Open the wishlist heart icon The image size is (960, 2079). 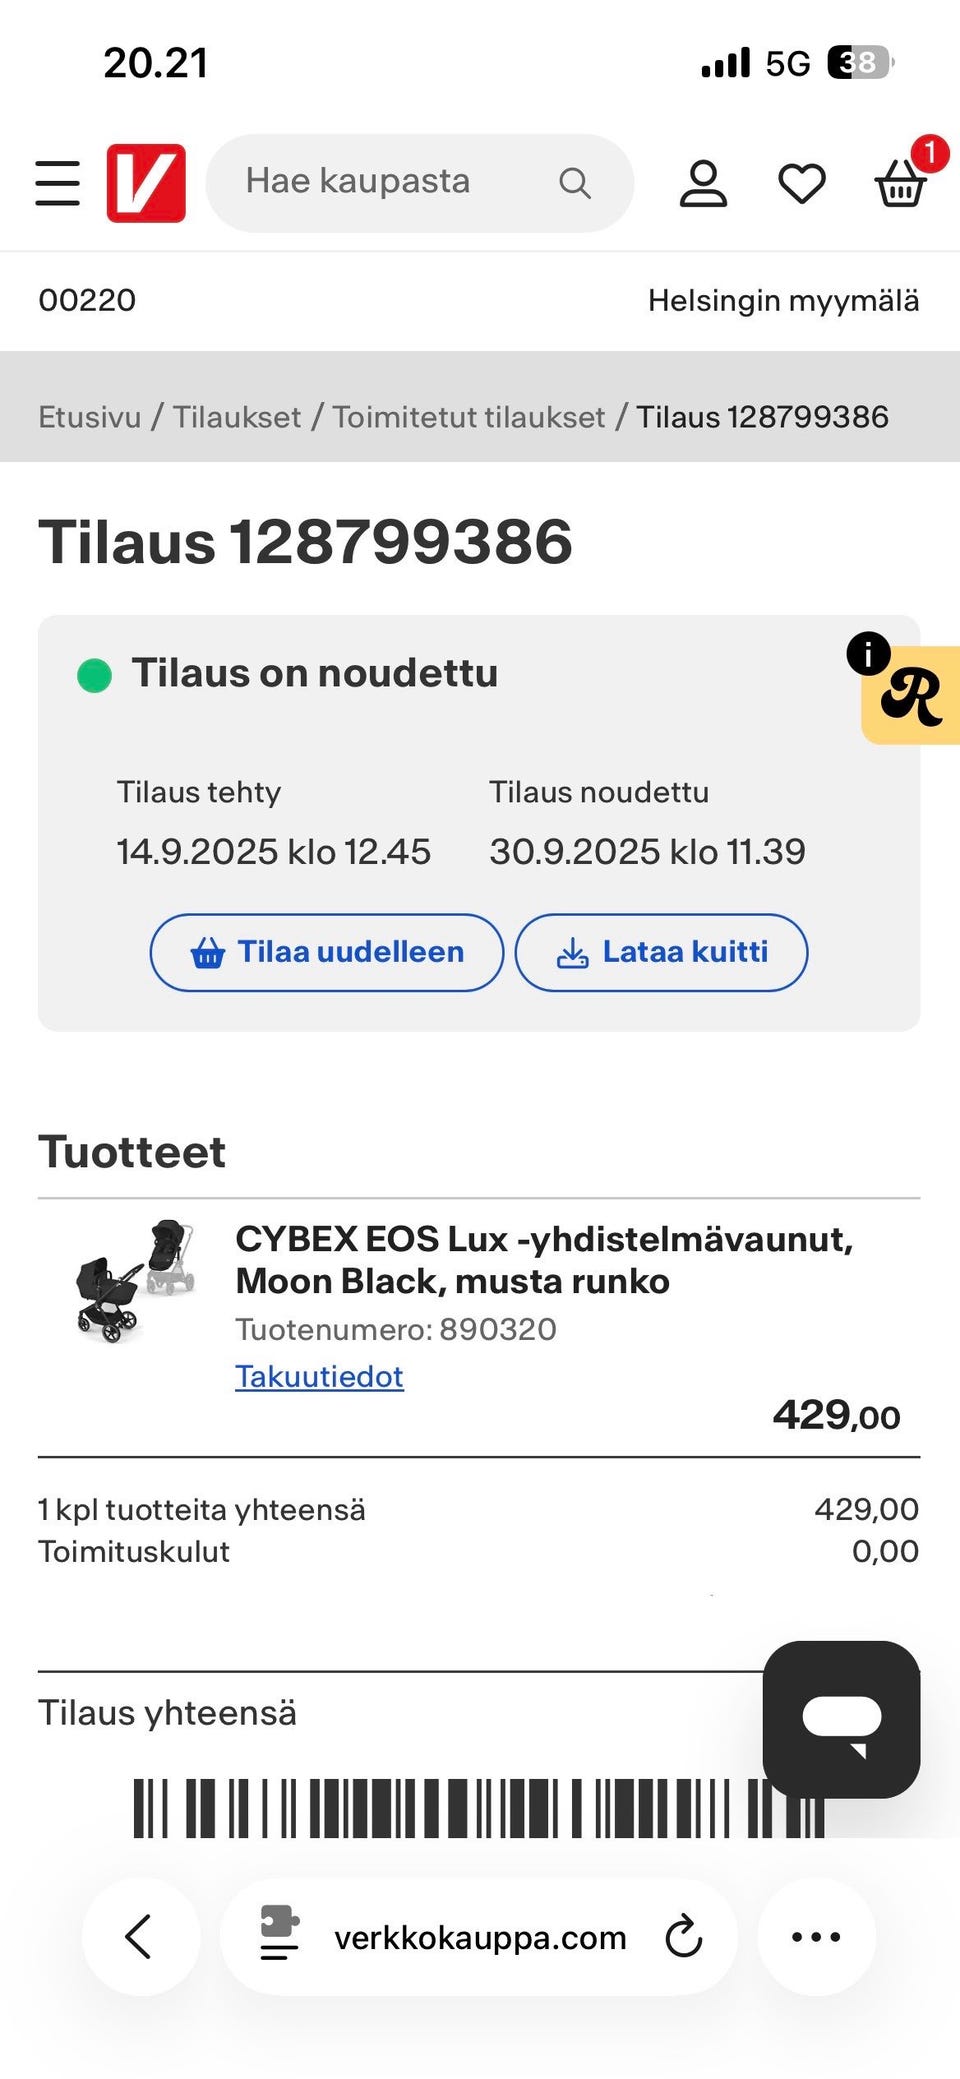(x=802, y=183)
